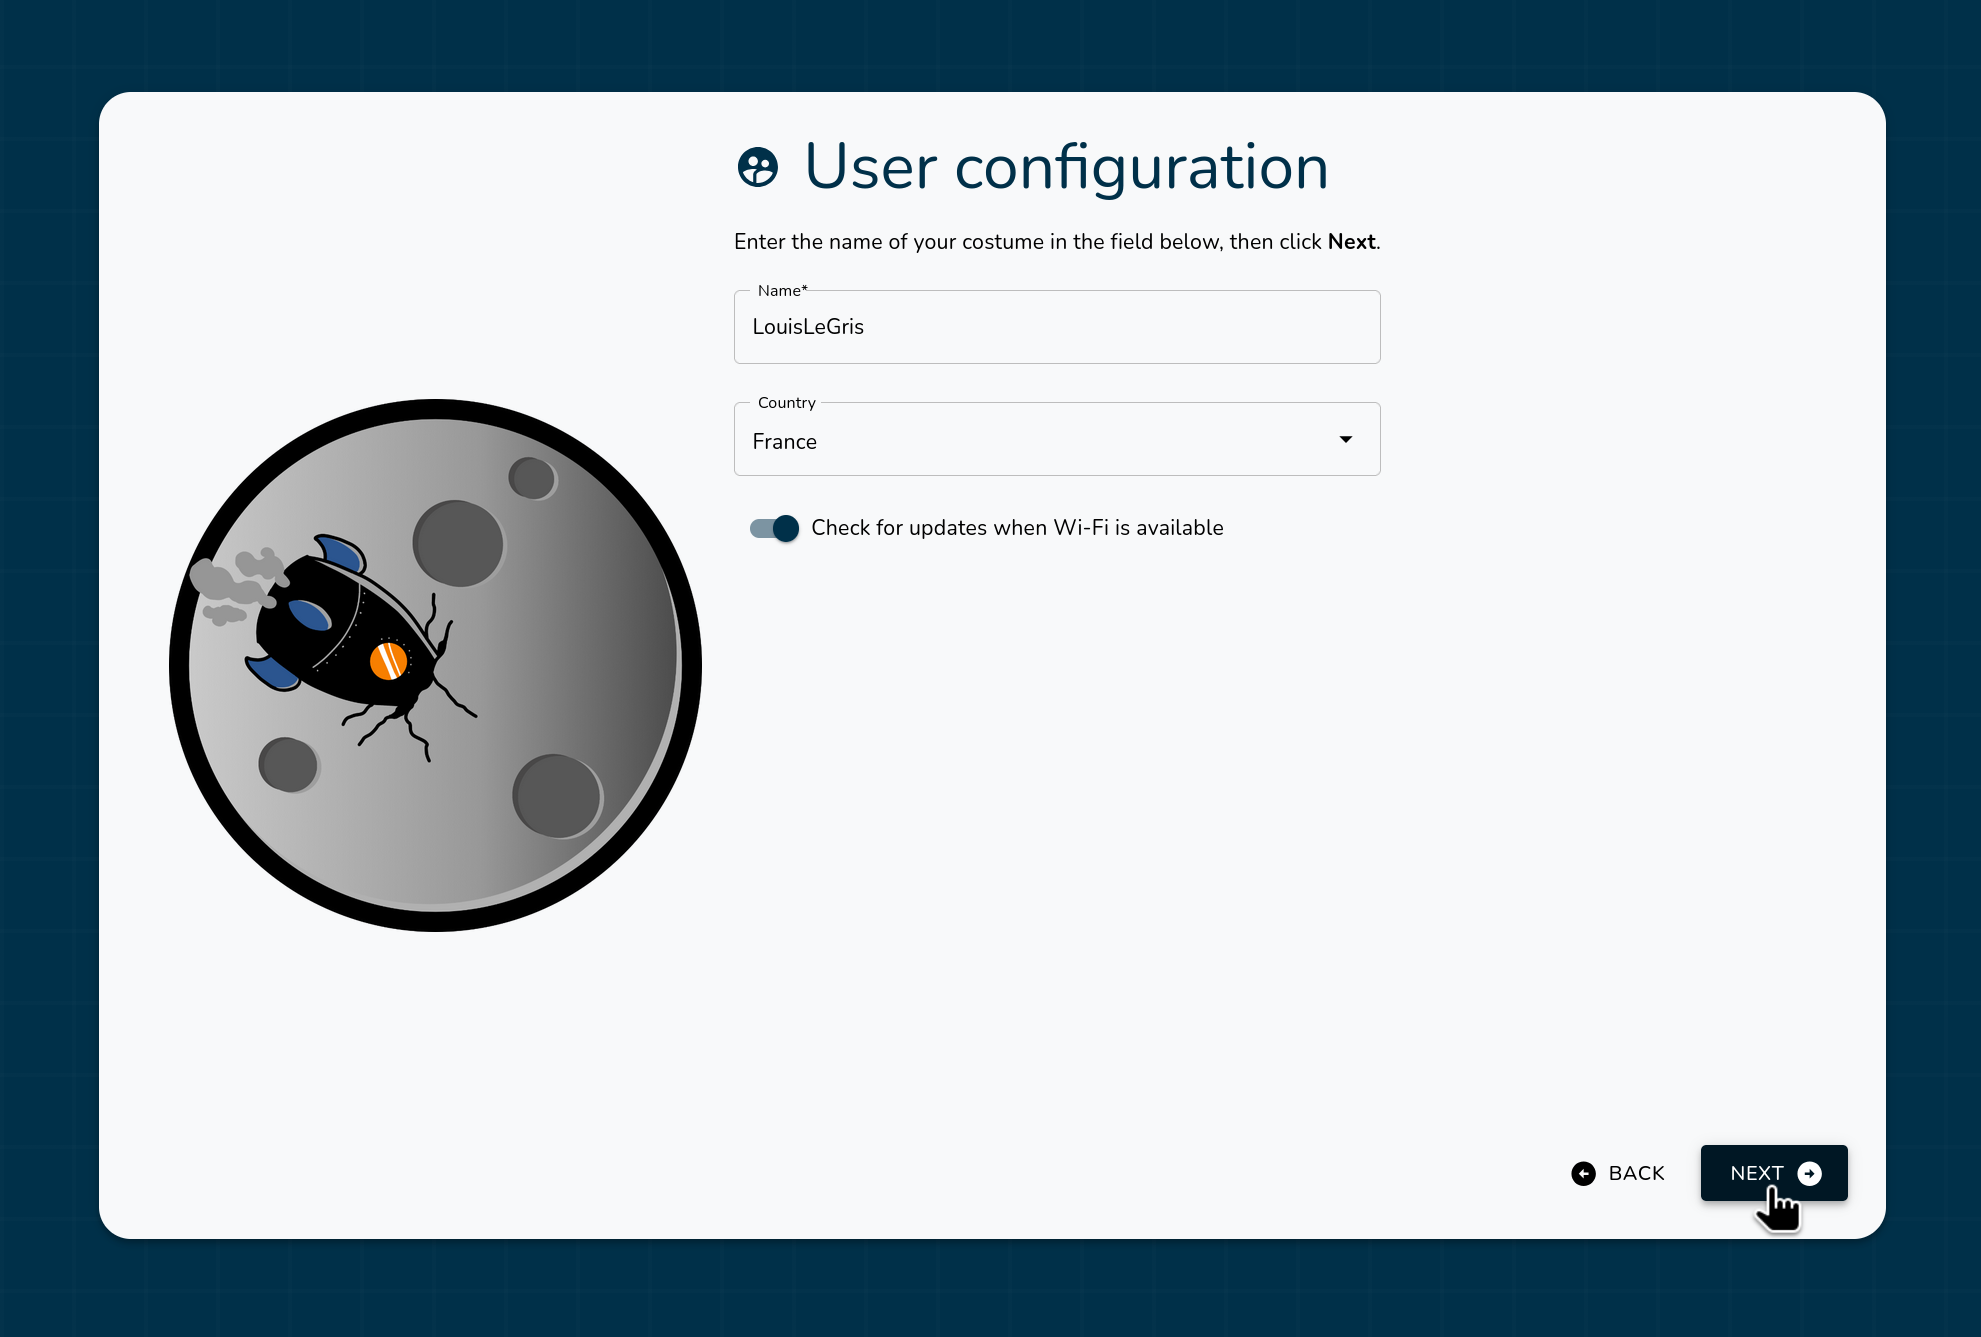Open the Country dropdown showing France

1057,440
